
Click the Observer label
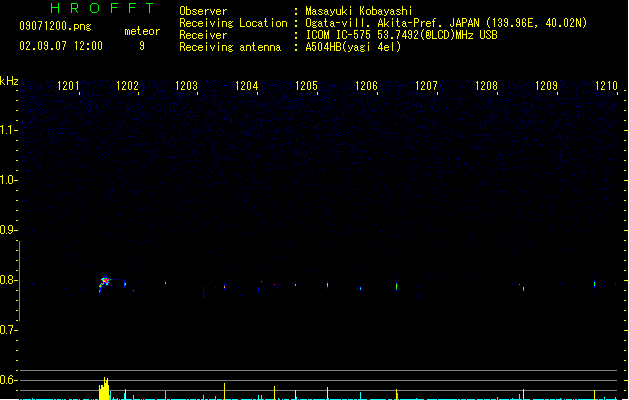point(203,11)
